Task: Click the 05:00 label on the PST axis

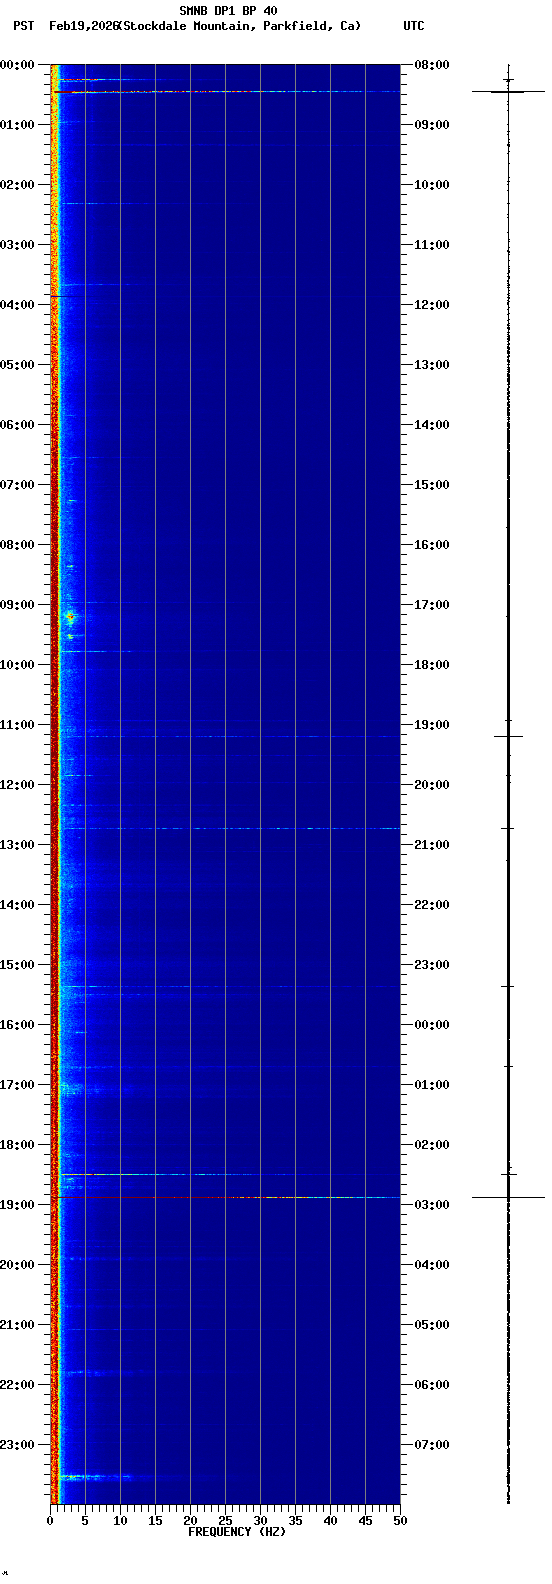Action: [x=17, y=365]
